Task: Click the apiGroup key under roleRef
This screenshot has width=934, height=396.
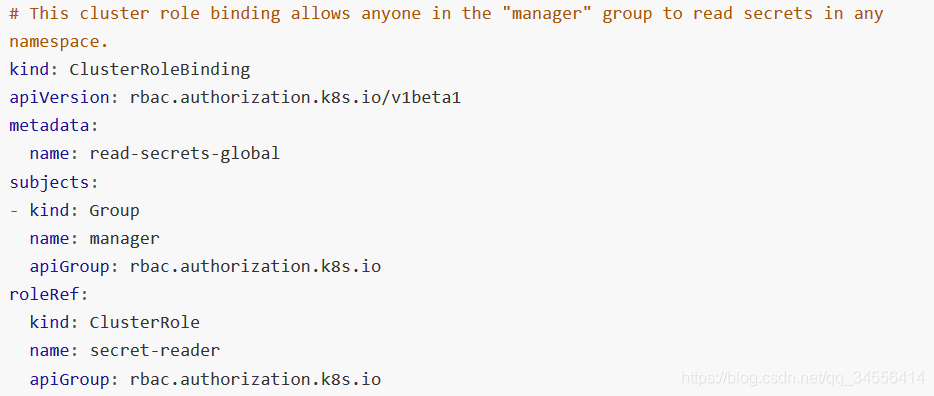Action: click(x=69, y=379)
